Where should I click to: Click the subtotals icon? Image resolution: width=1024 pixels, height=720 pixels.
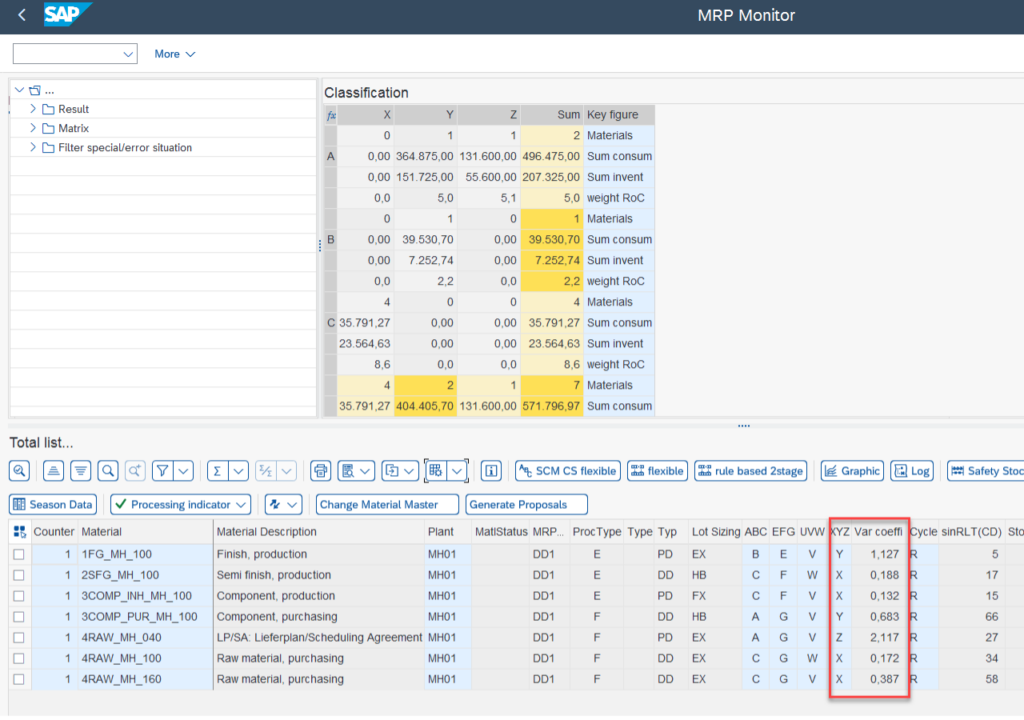click(265, 470)
